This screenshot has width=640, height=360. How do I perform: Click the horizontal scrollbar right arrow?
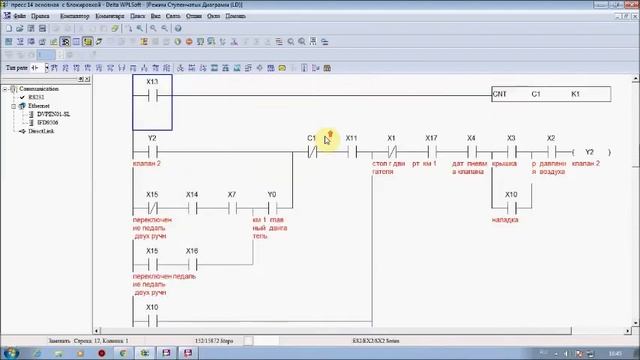pos(628,331)
